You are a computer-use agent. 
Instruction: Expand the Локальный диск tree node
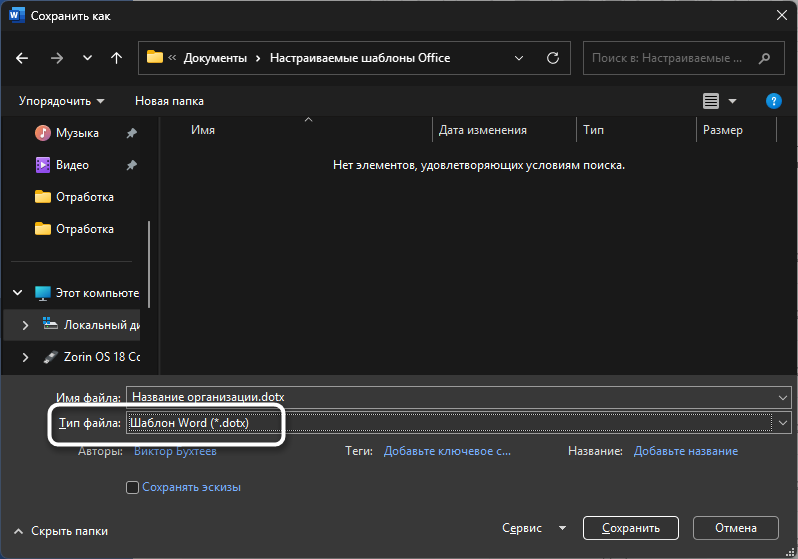coord(25,325)
